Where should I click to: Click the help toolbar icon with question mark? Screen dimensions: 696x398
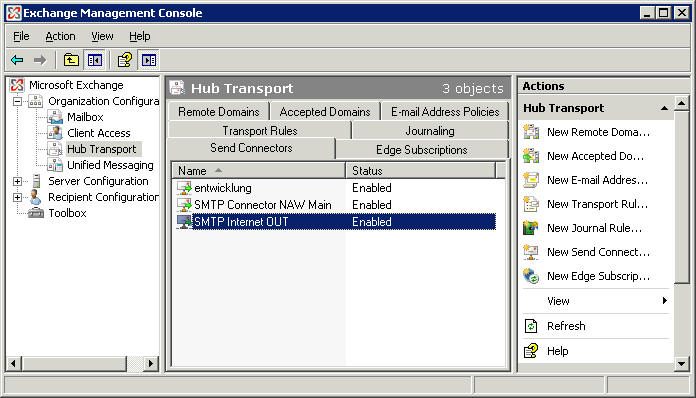[x=125, y=60]
